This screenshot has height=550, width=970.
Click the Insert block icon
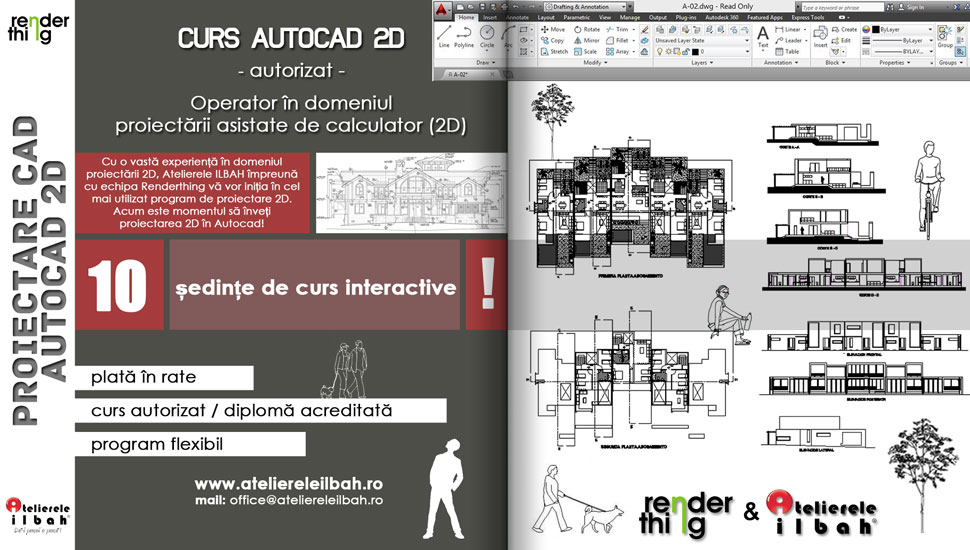pos(820,36)
